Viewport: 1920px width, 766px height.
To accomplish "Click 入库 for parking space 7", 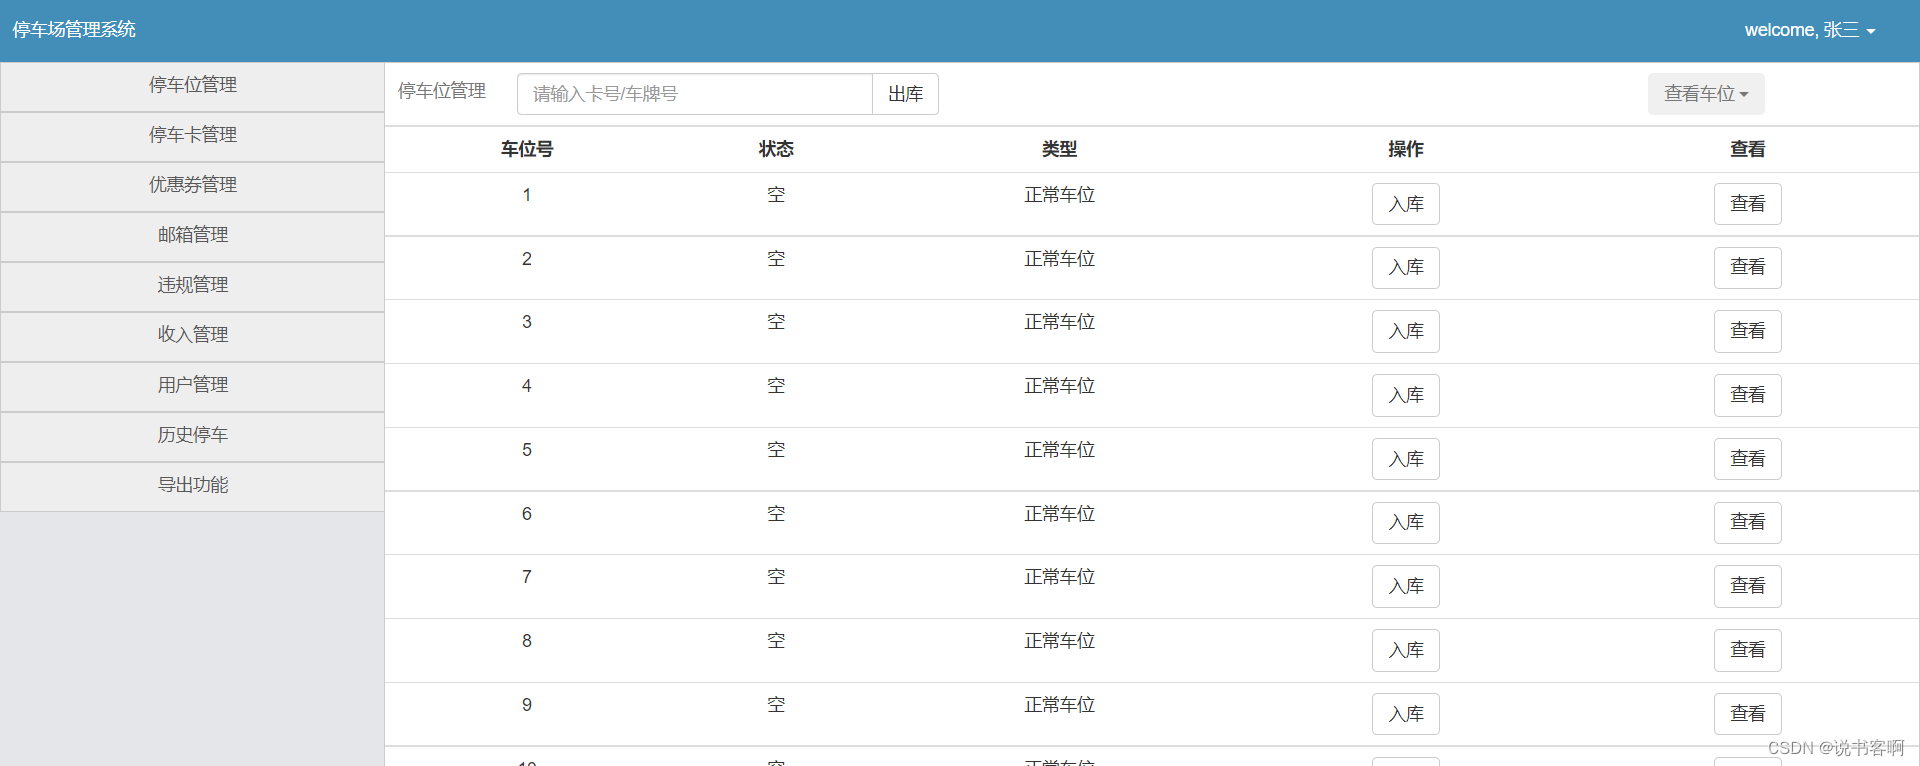I will tap(1406, 586).
